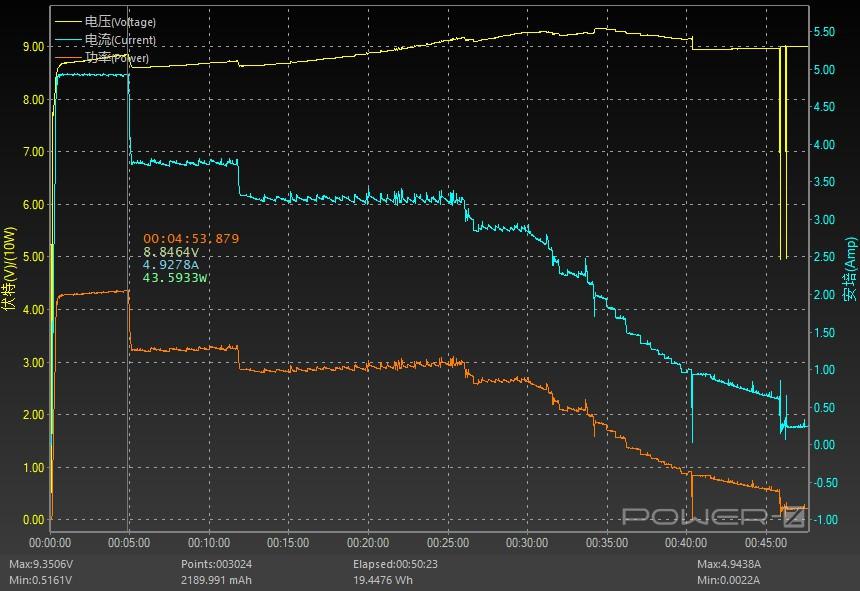Click the 00:45:00 time axis label
The width and height of the screenshot is (860, 591).
click(x=766, y=543)
